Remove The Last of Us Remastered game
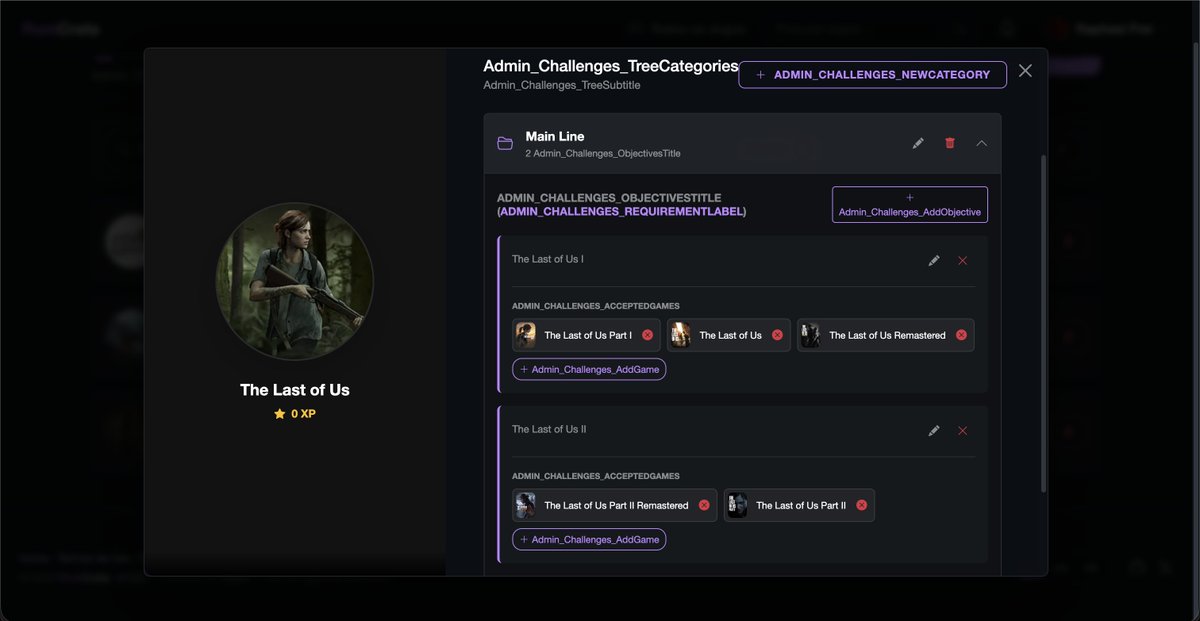The image size is (1200, 621). (961, 335)
